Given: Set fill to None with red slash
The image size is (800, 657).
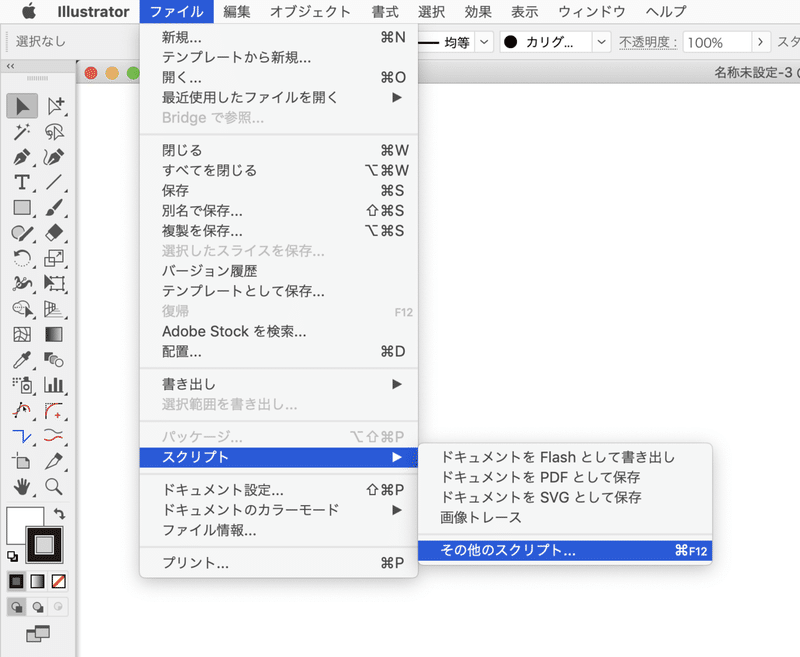Looking at the screenshot, I should click(x=59, y=581).
